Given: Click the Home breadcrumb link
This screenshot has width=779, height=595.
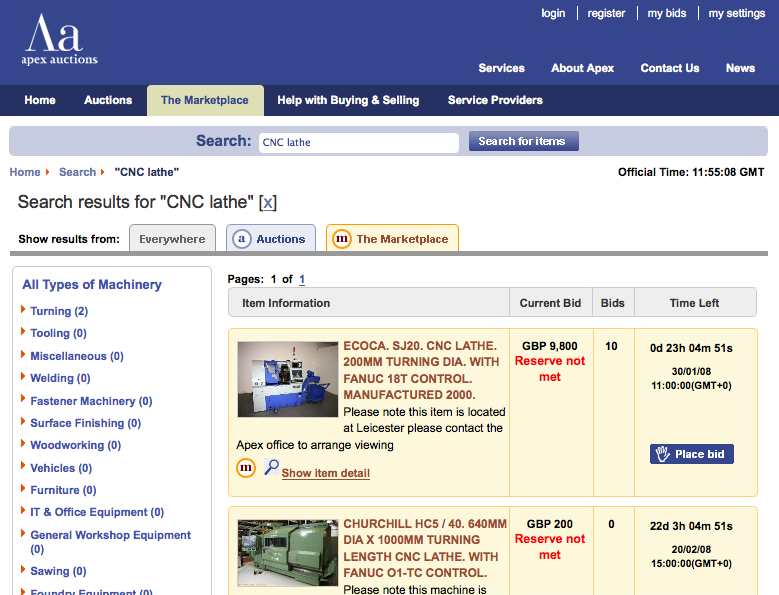Looking at the screenshot, I should [25, 172].
